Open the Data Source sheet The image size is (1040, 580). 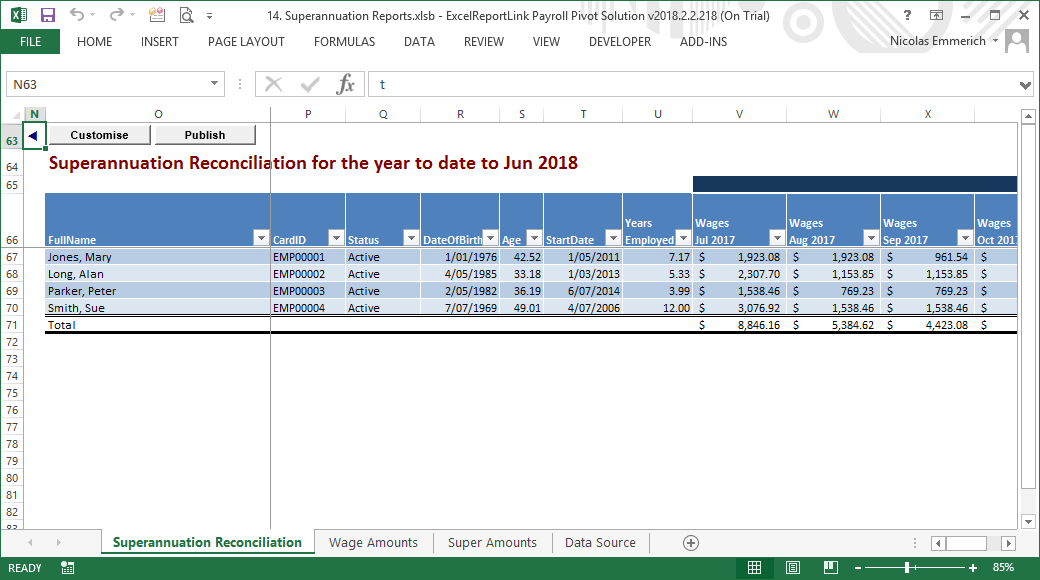[x=599, y=542]
